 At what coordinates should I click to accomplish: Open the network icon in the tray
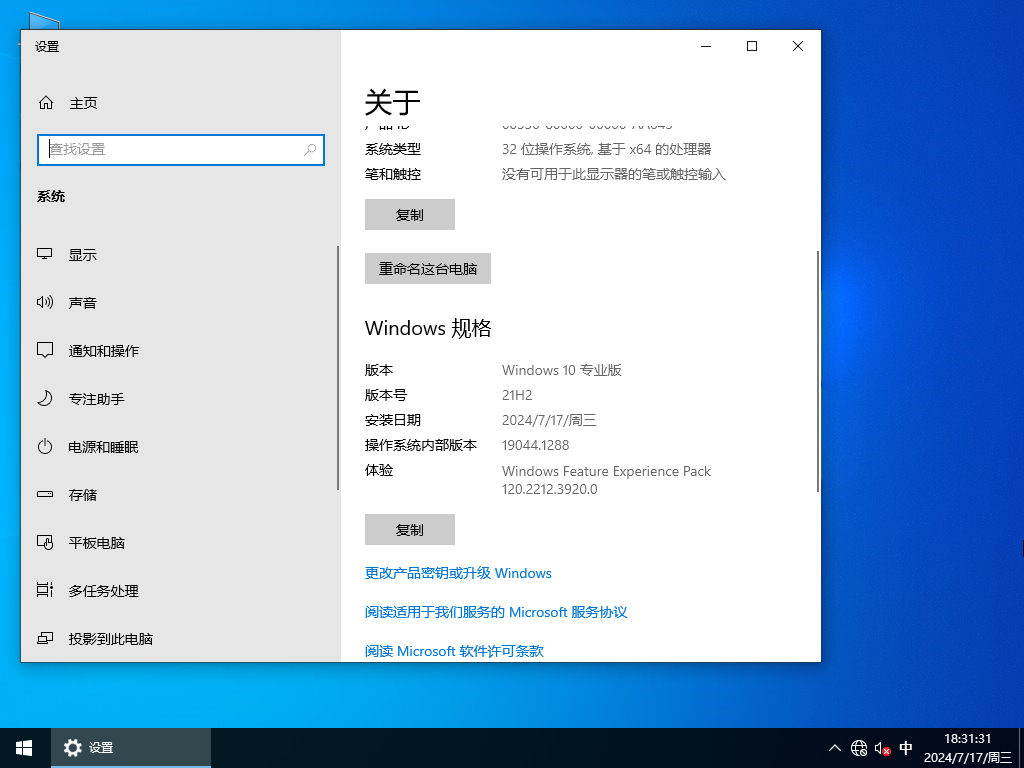pyautogui.click(x=858, y=748)
